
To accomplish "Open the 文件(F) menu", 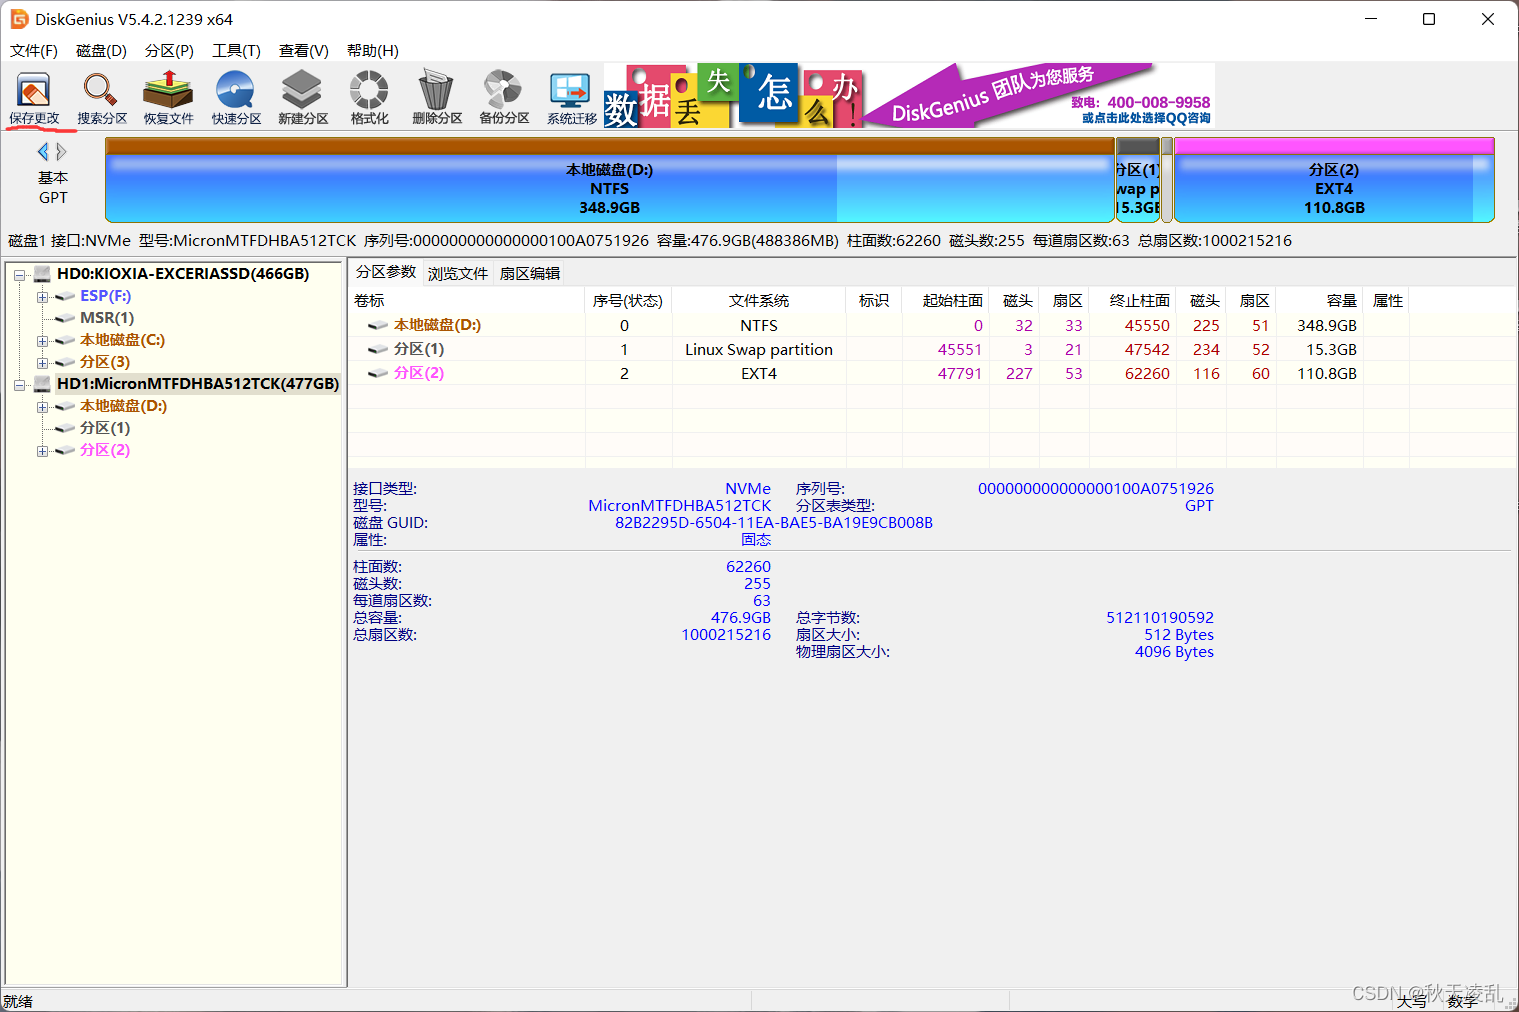I will 34,51.
